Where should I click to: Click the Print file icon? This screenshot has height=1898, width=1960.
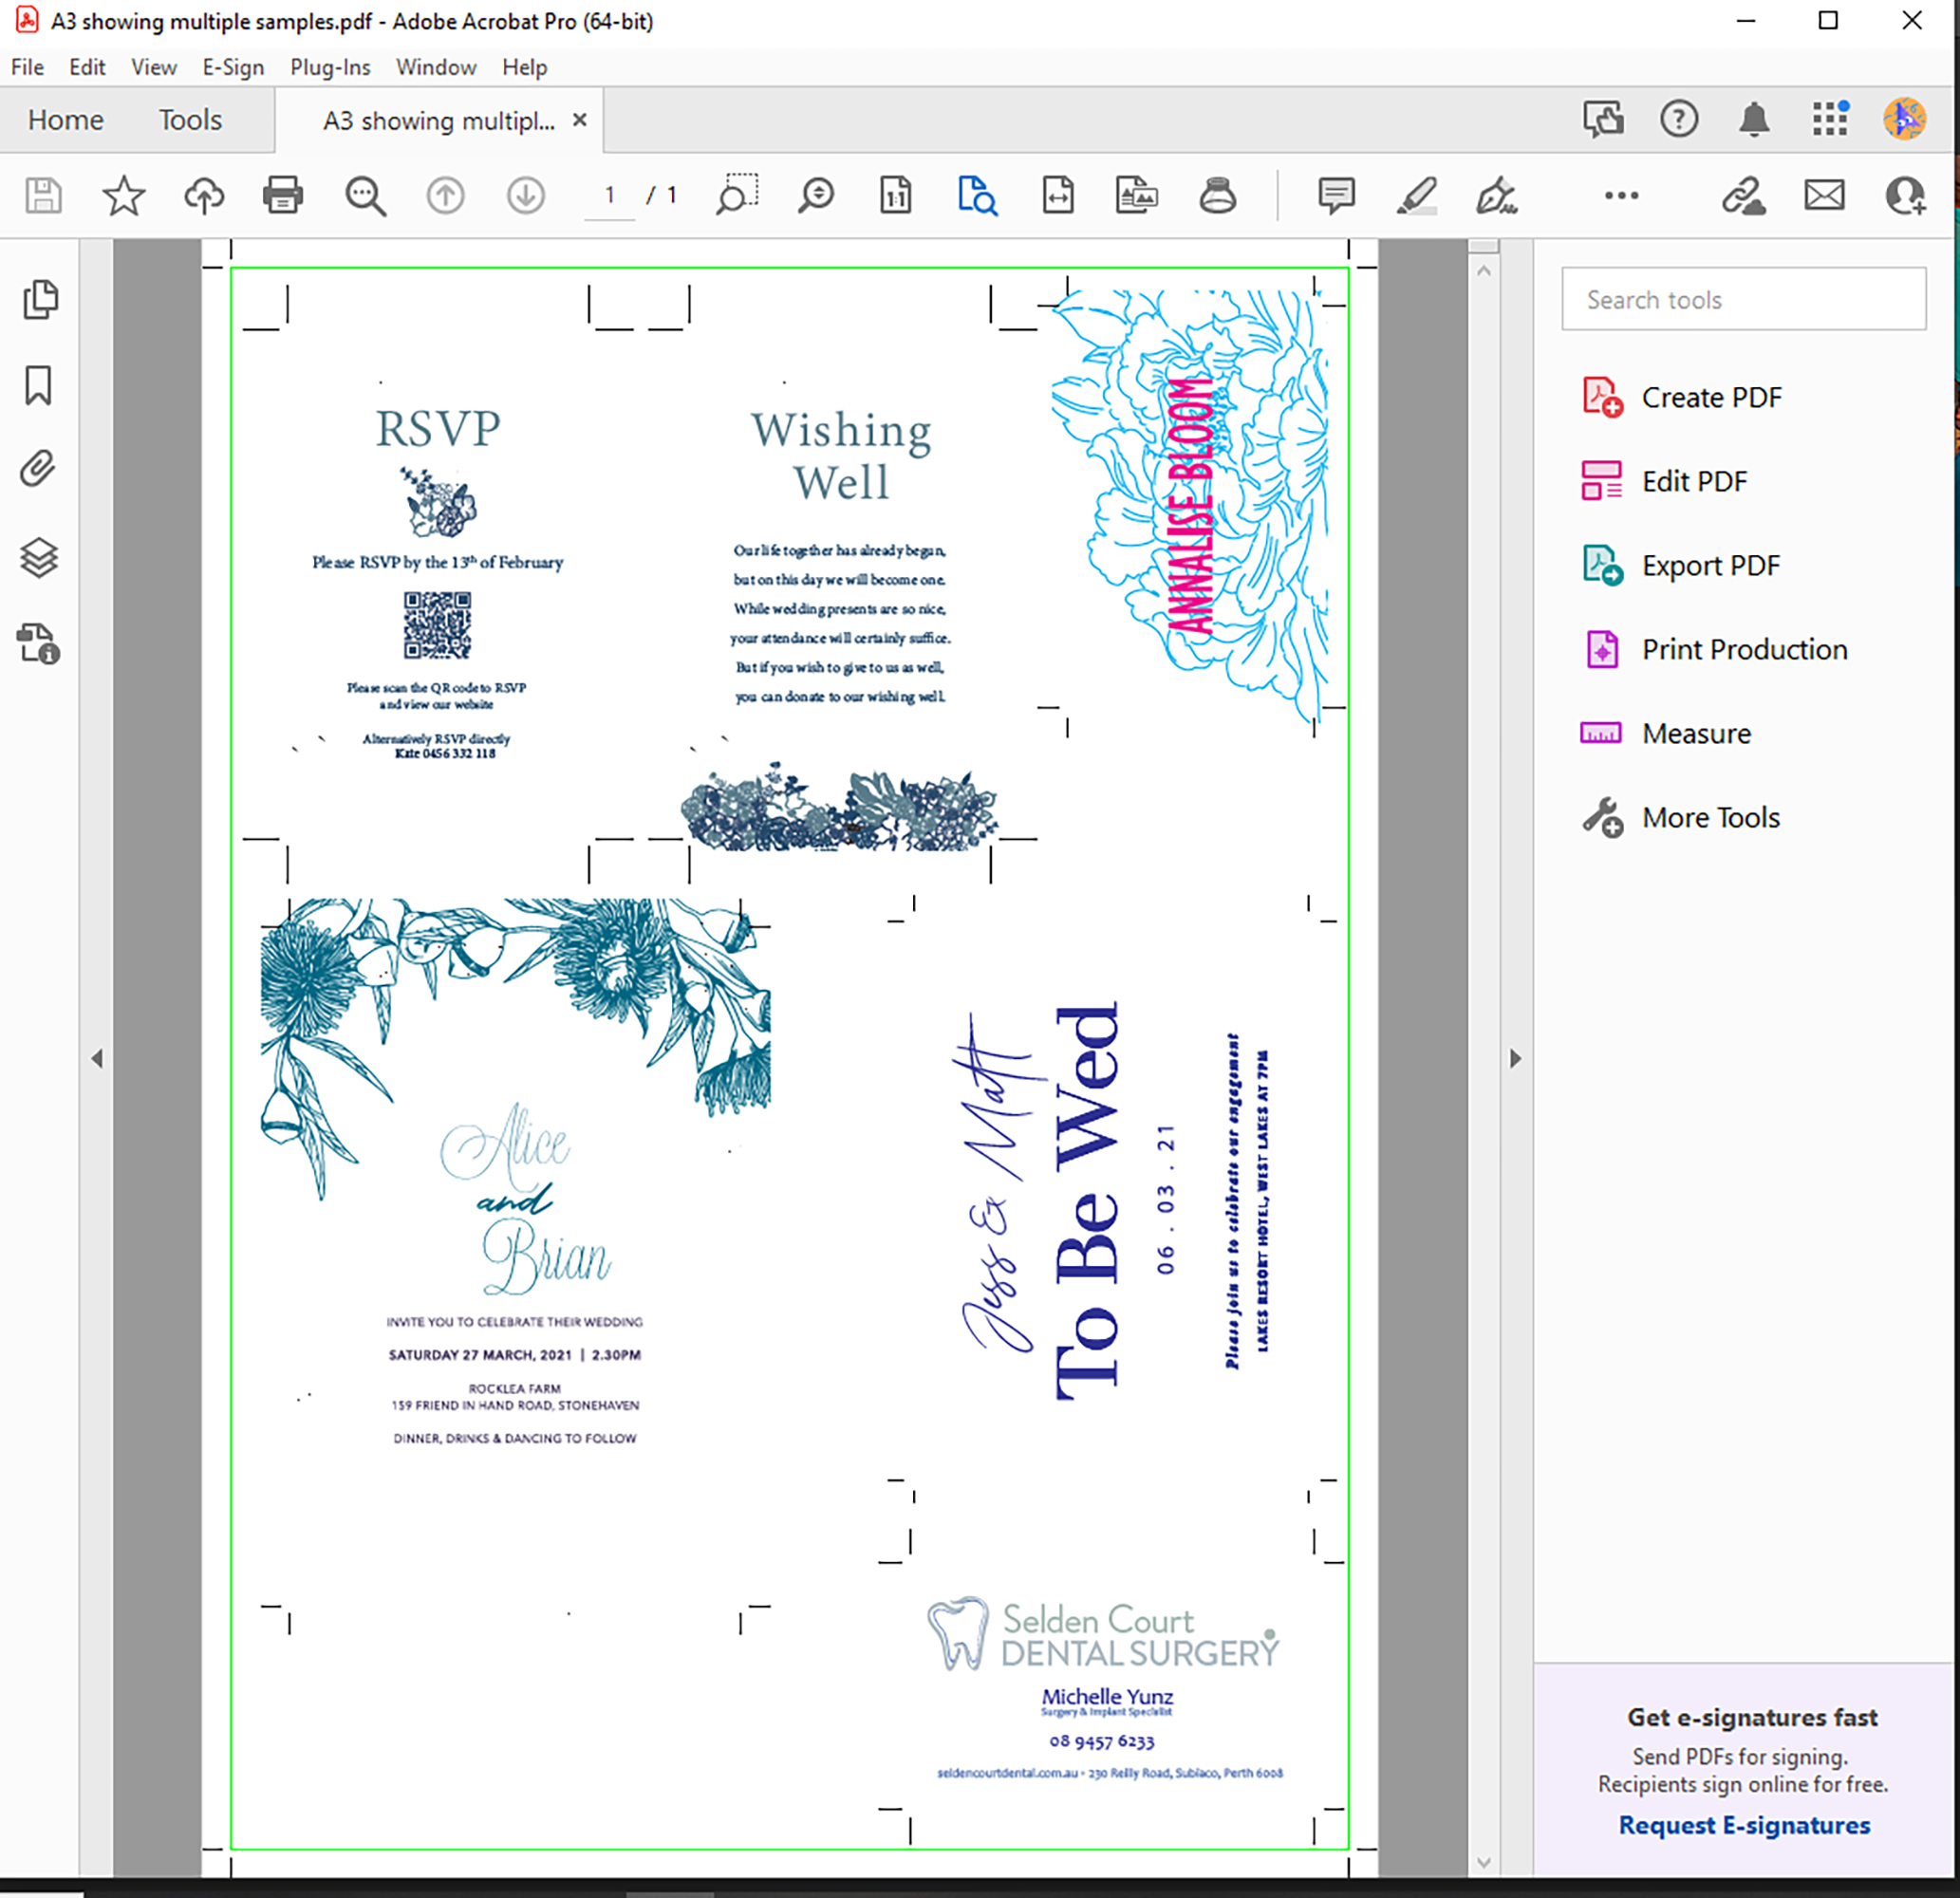pos(283,195)
